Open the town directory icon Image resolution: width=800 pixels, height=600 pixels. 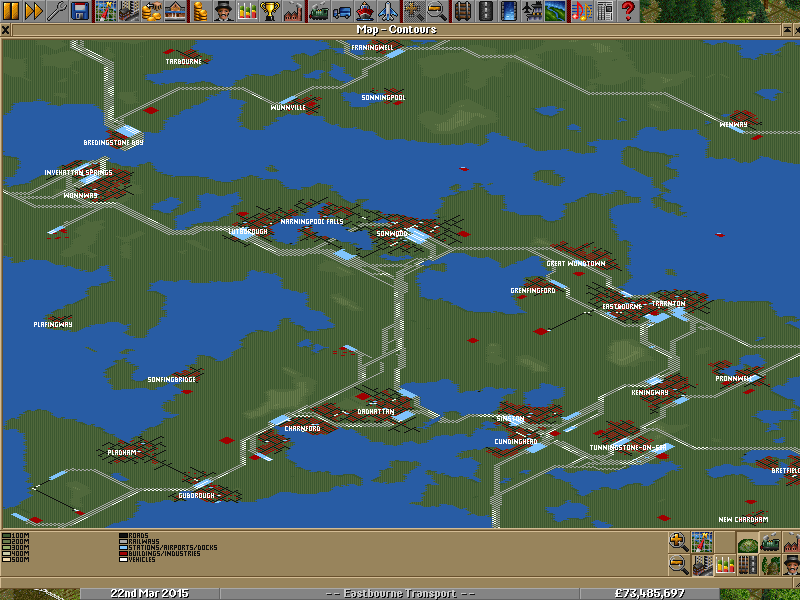click(128, 11)
